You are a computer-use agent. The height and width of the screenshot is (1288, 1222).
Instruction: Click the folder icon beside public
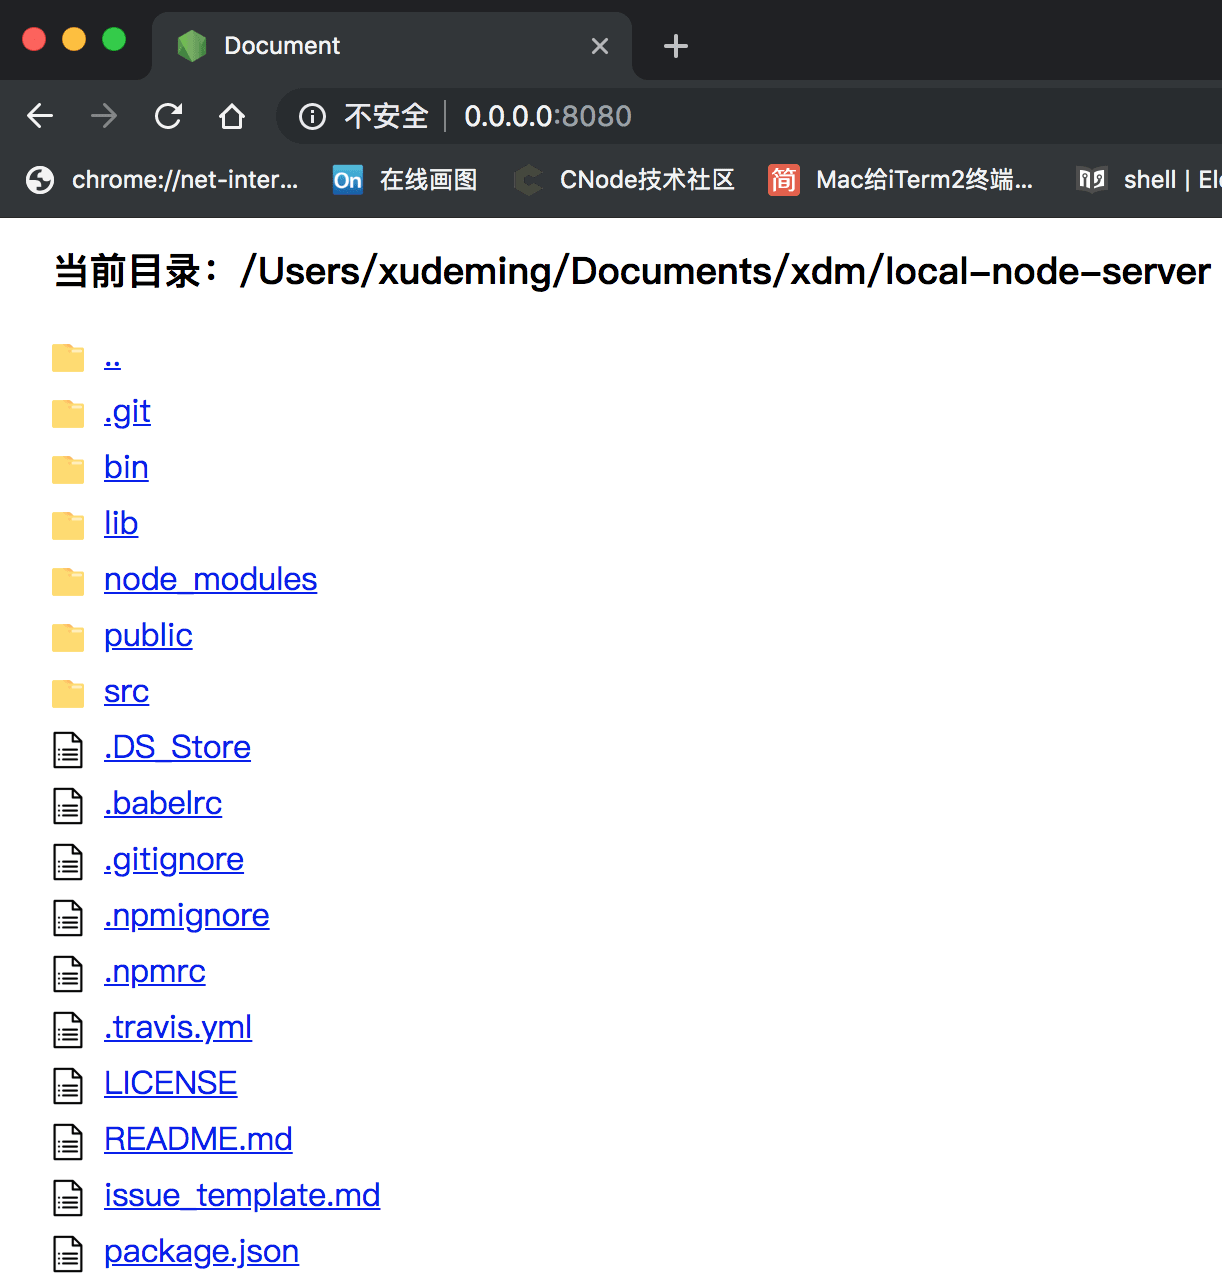(68, 637)
